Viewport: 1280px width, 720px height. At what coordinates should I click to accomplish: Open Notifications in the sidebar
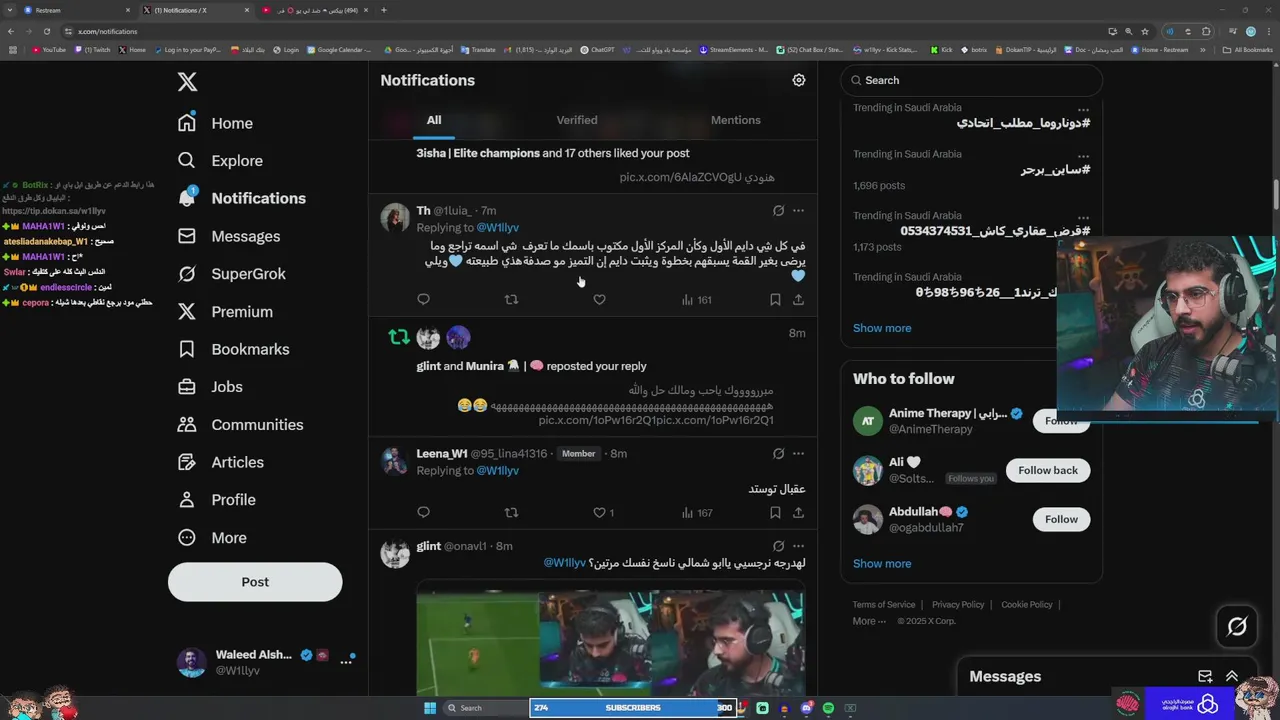click(241, 198)
